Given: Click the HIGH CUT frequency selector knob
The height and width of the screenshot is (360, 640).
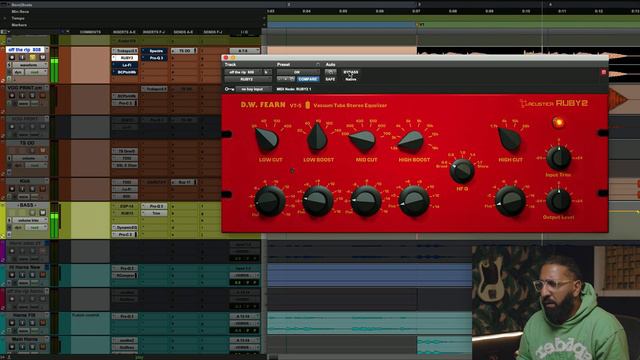Looking at the screenshot, I should 509,139.
